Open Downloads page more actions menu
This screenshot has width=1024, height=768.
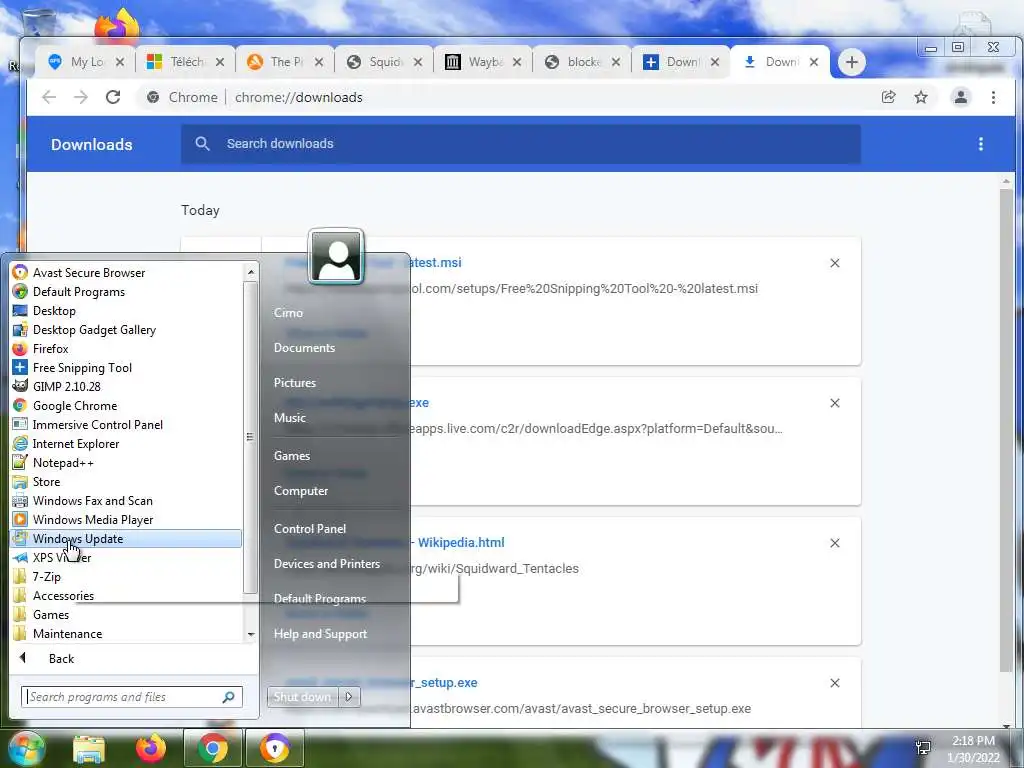coord(980,144)
